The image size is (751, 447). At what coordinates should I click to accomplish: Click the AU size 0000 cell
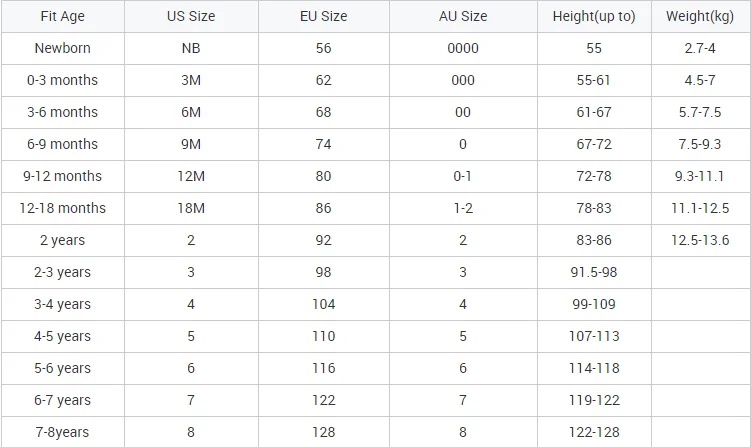click(x=463, y=48)
